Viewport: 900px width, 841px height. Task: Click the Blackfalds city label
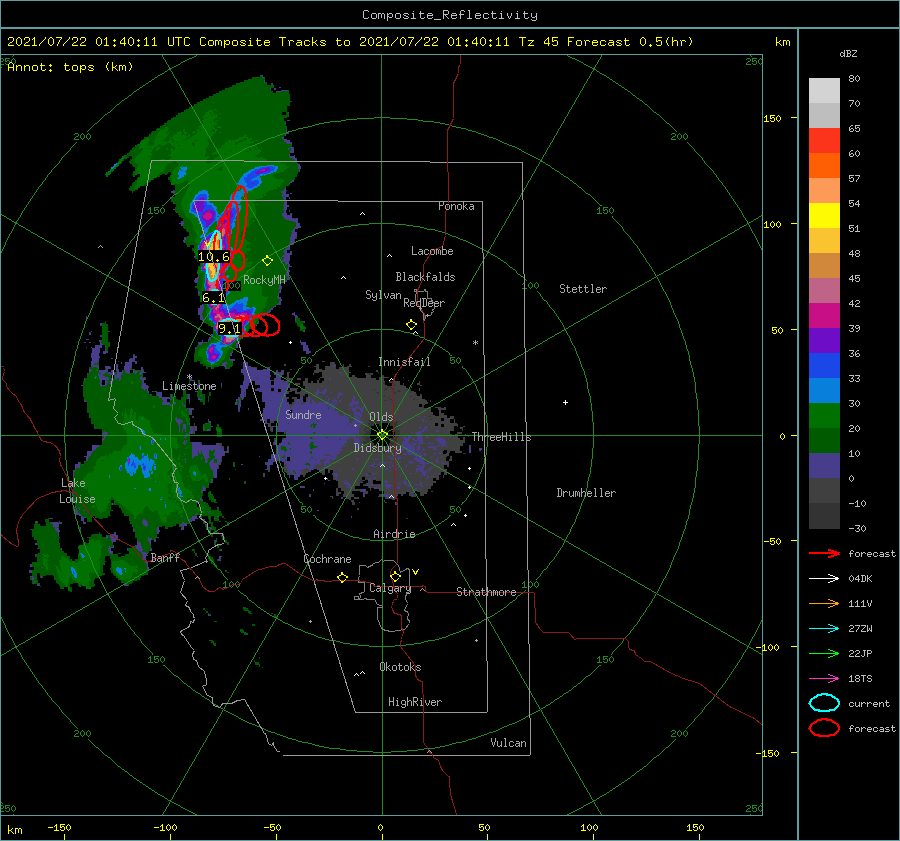pyautogui.click(x=425, y=277)
